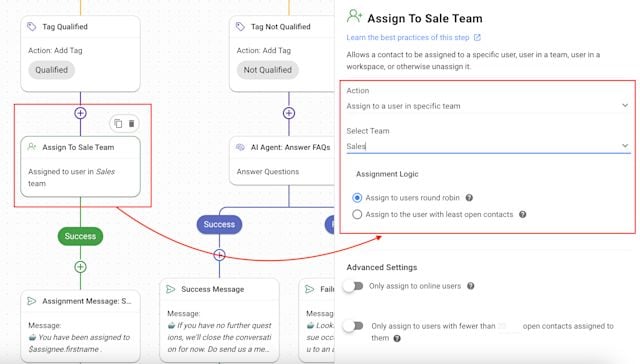The width and height of the screenshot is (640, 364).
Task: Click the external link icon beside best practices
Action: pyautogui.click(x=477, y=38)
